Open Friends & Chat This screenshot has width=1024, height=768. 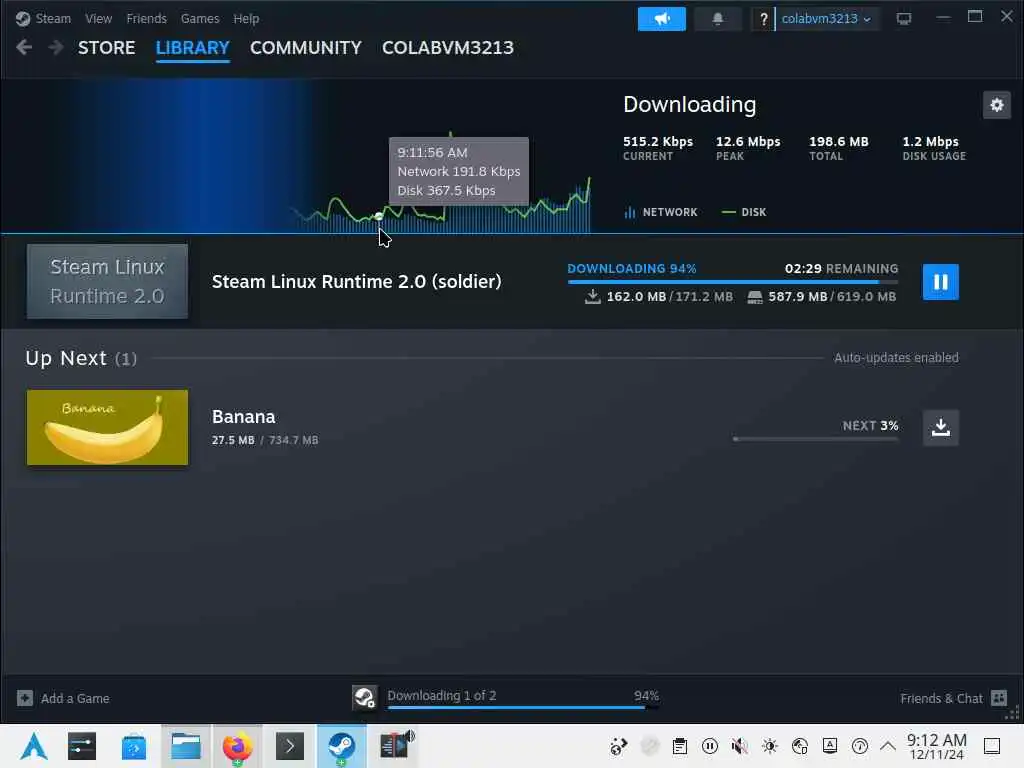pyautogui.click(x=953, y=698)
